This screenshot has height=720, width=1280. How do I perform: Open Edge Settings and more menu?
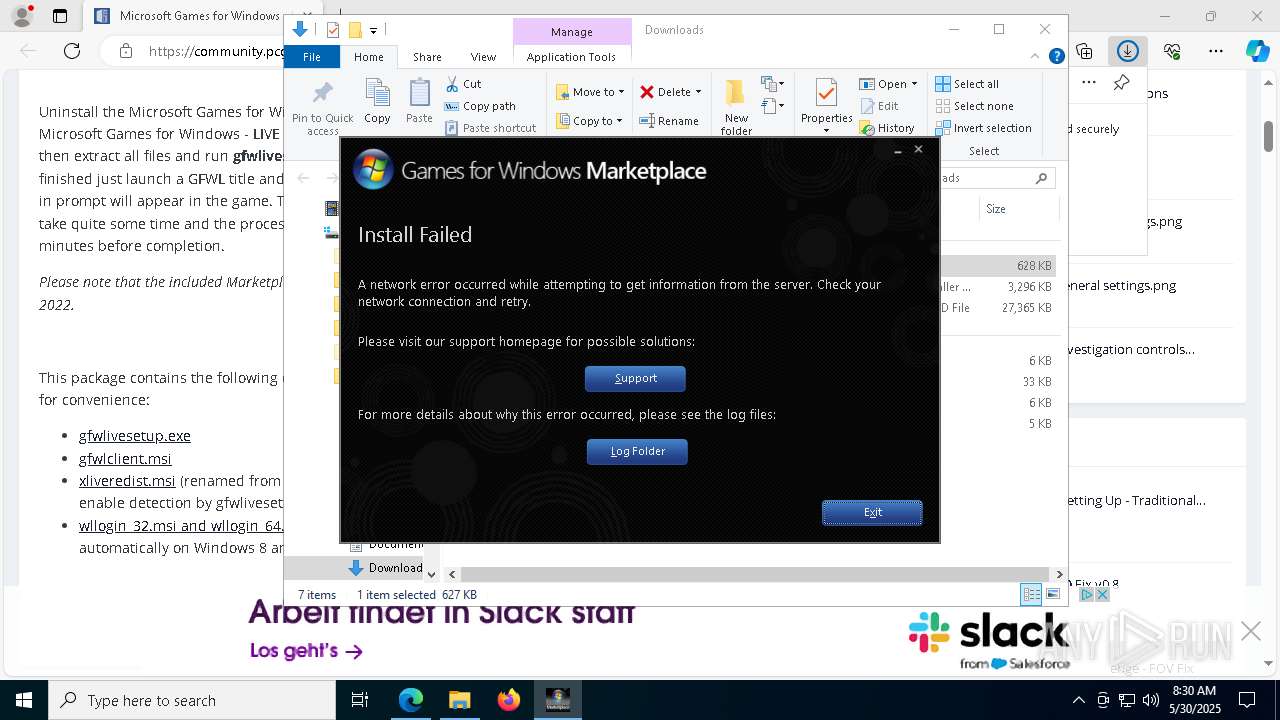(1216, 51)
